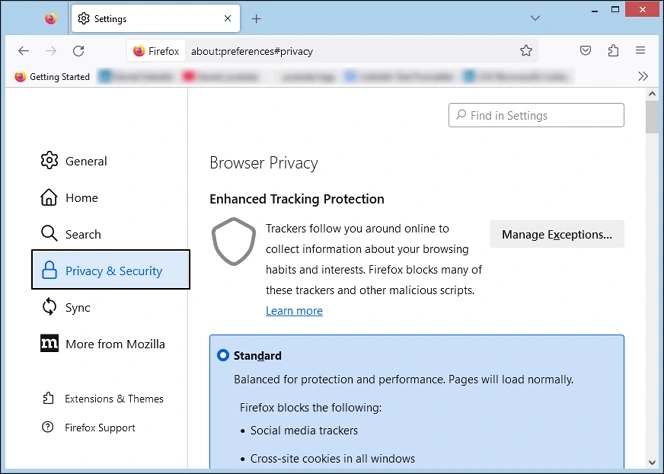Click the Find in Settings search box

pyautogui.click(x=536, y=115)
